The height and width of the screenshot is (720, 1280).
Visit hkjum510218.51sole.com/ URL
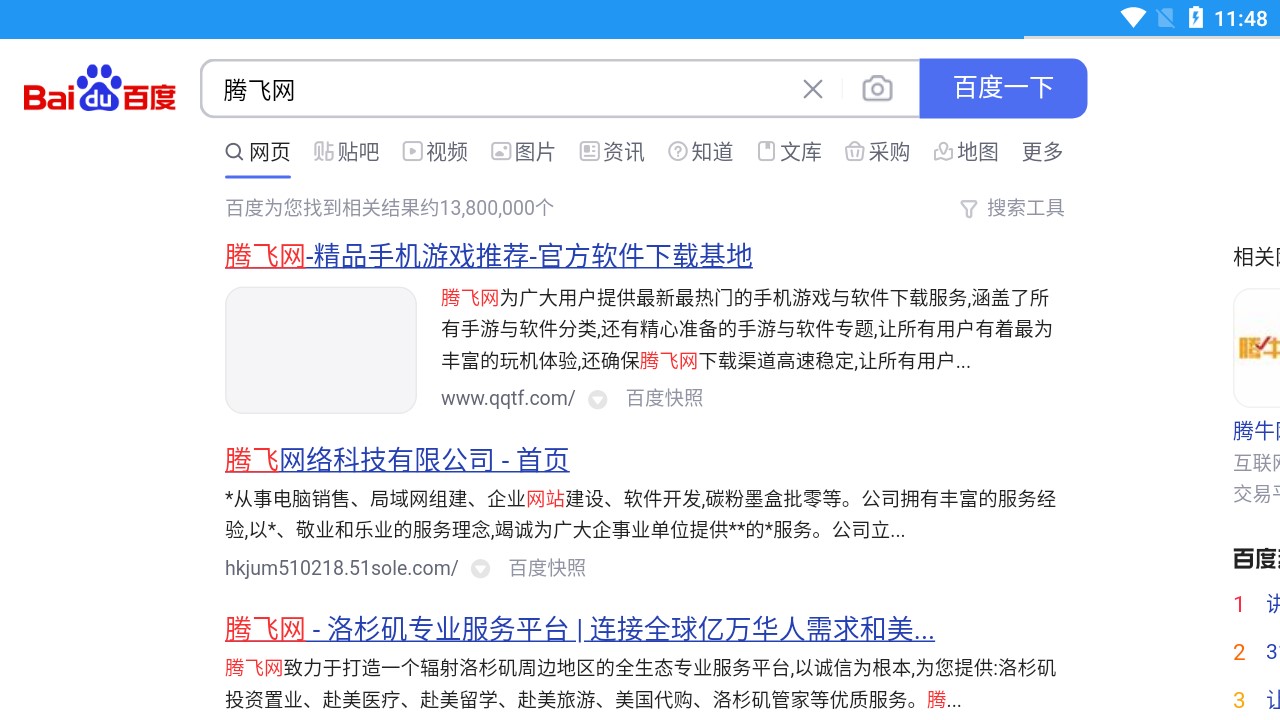(x=341, y=568)
